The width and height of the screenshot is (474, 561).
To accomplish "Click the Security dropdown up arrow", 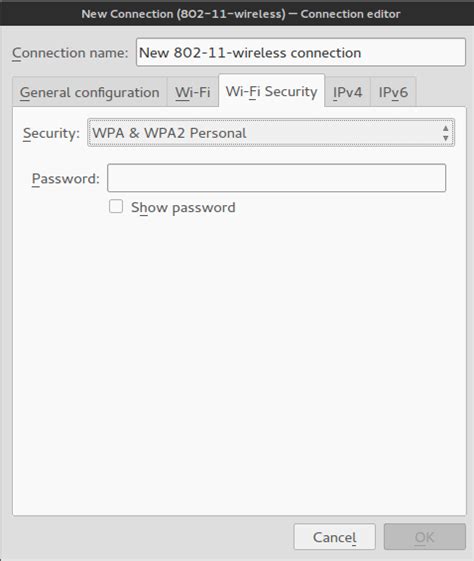I will point(445,128).
